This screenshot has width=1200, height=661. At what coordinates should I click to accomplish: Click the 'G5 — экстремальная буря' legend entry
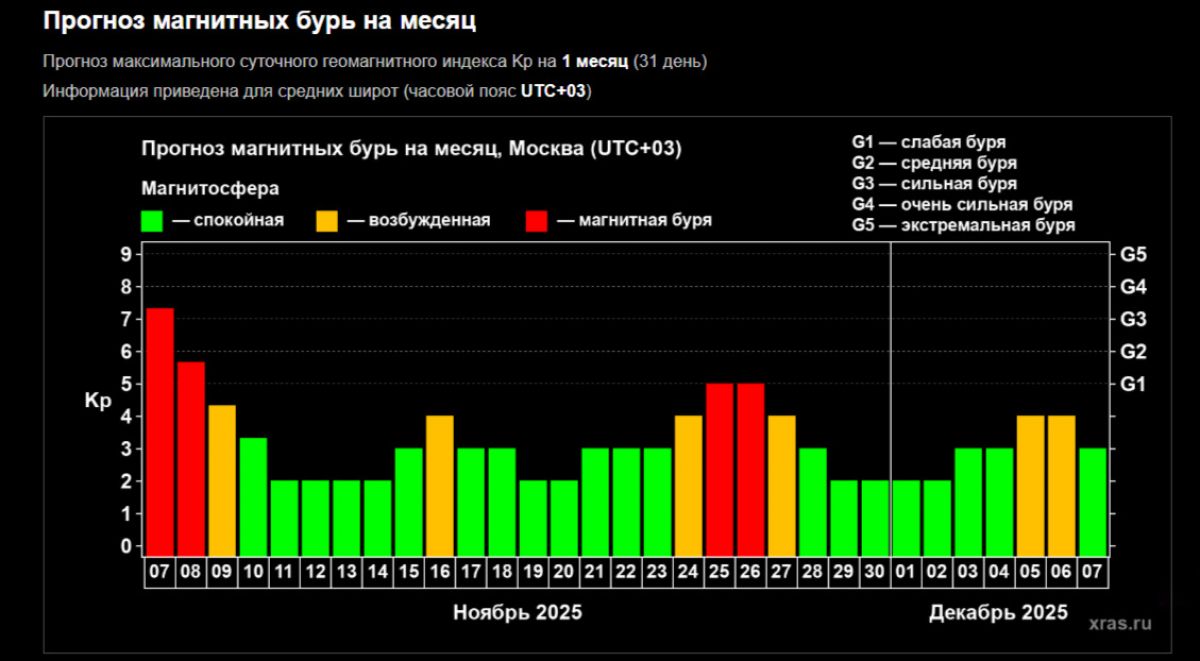click(x=963, y=226)
